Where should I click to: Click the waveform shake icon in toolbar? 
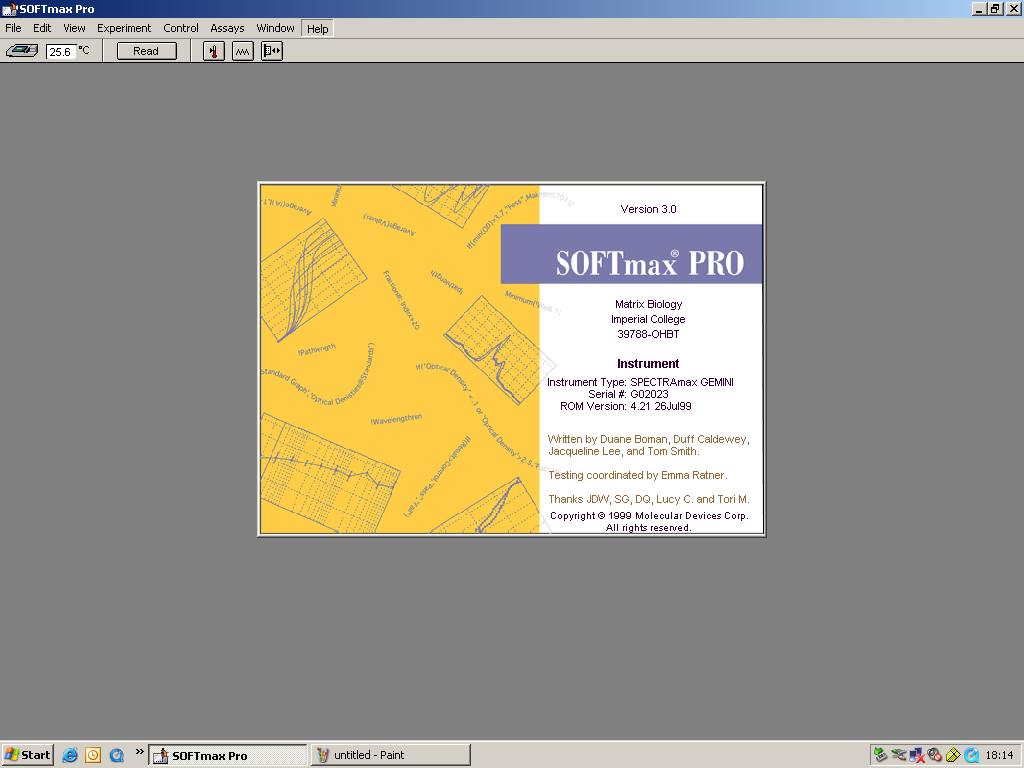pyautogui.click(x=243, y=51)
